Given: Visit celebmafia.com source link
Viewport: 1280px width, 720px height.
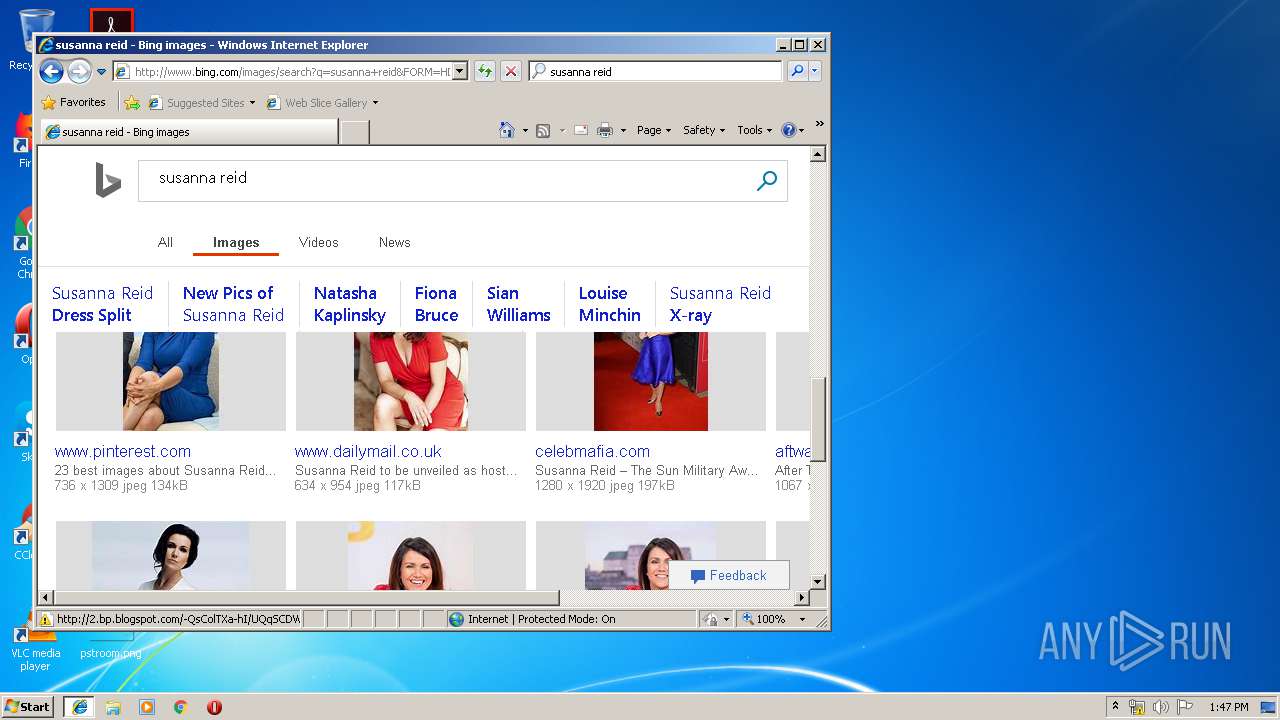Looking at the screenshot, I should 592,451.
